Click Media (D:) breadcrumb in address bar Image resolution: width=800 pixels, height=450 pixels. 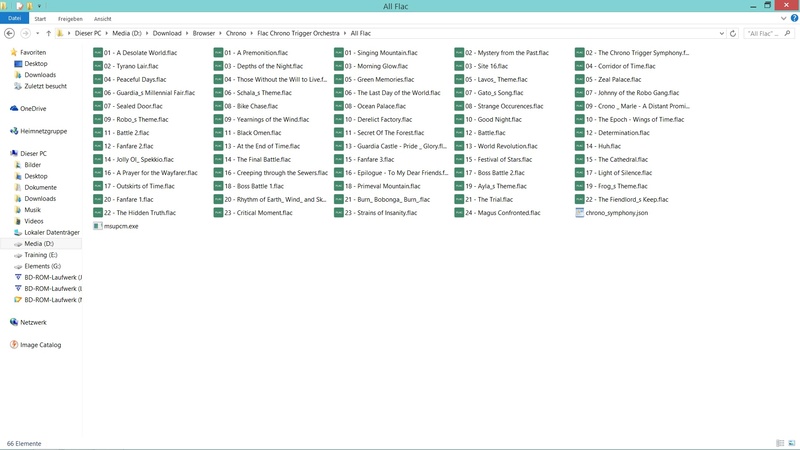point(127,33)
